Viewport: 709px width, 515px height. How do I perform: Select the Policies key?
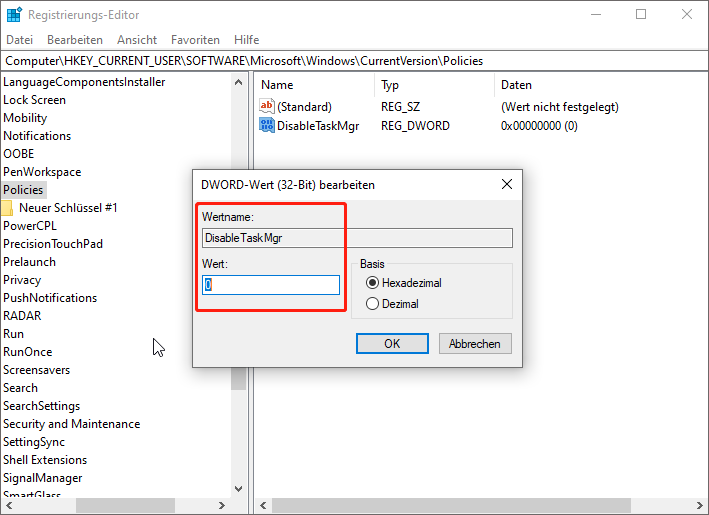point(23,190)
